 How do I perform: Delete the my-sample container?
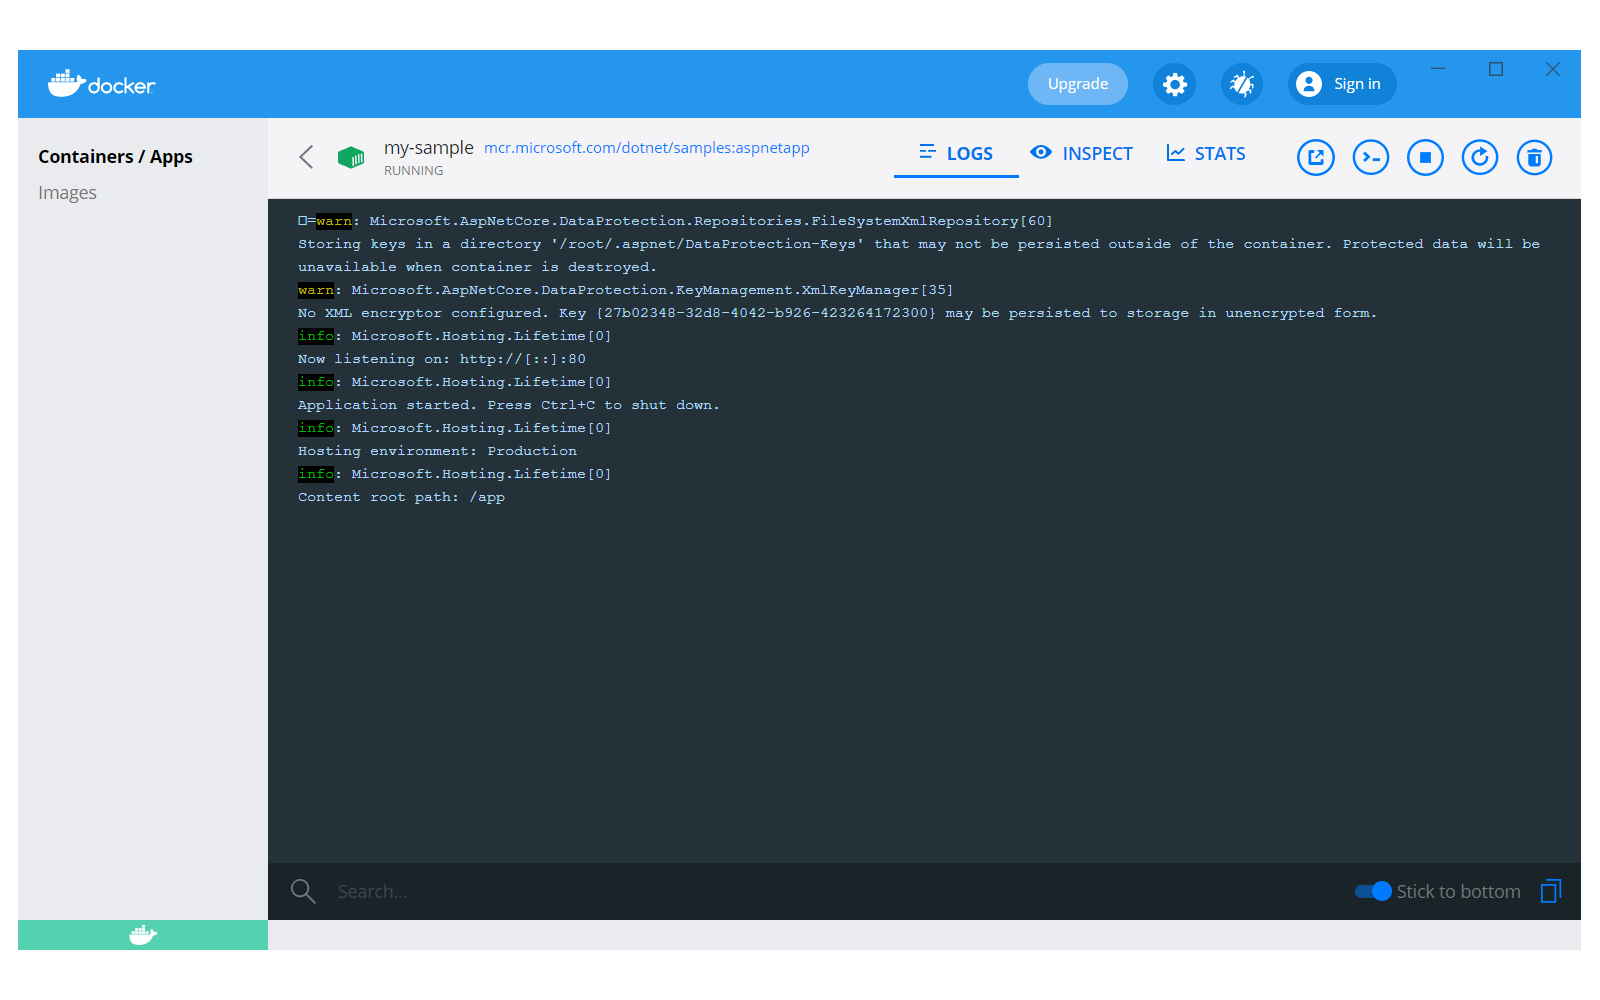pos(1534,157)
